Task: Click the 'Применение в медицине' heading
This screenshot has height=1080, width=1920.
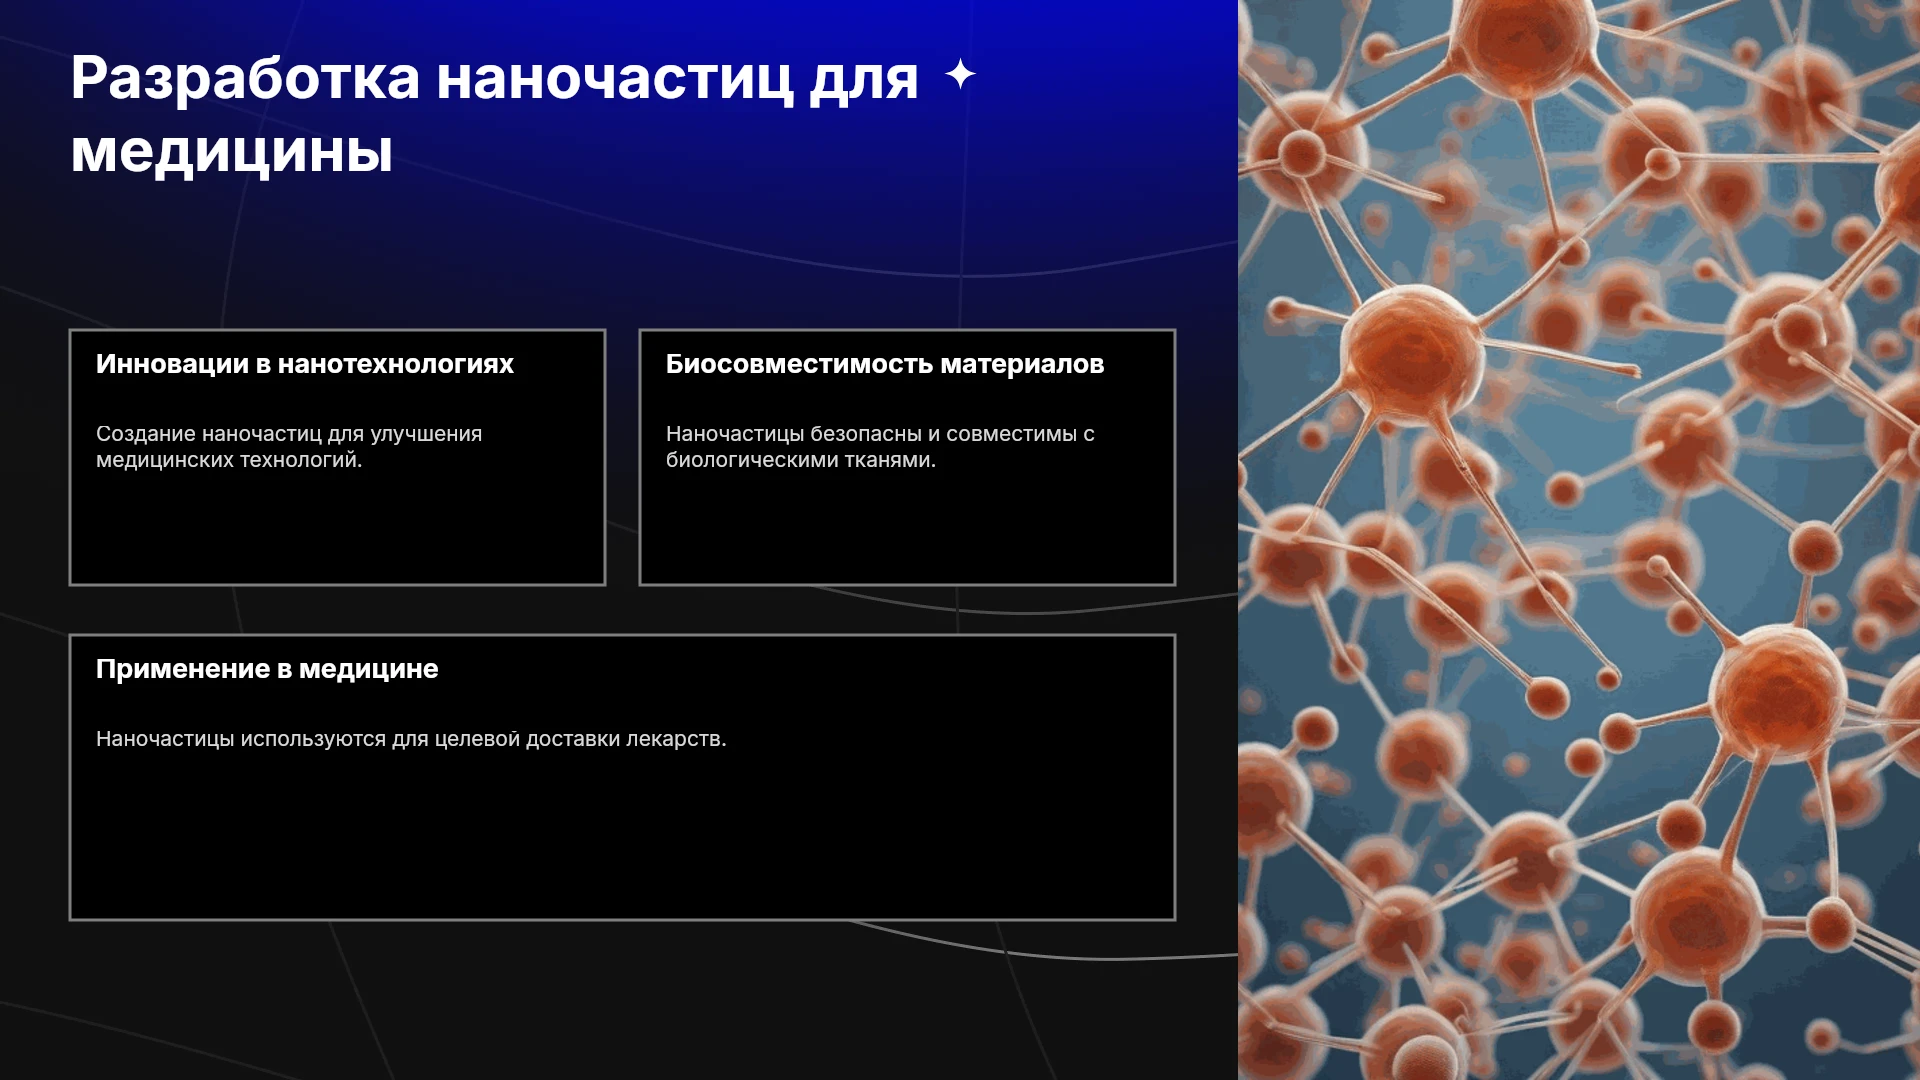Action: (267, 669)
